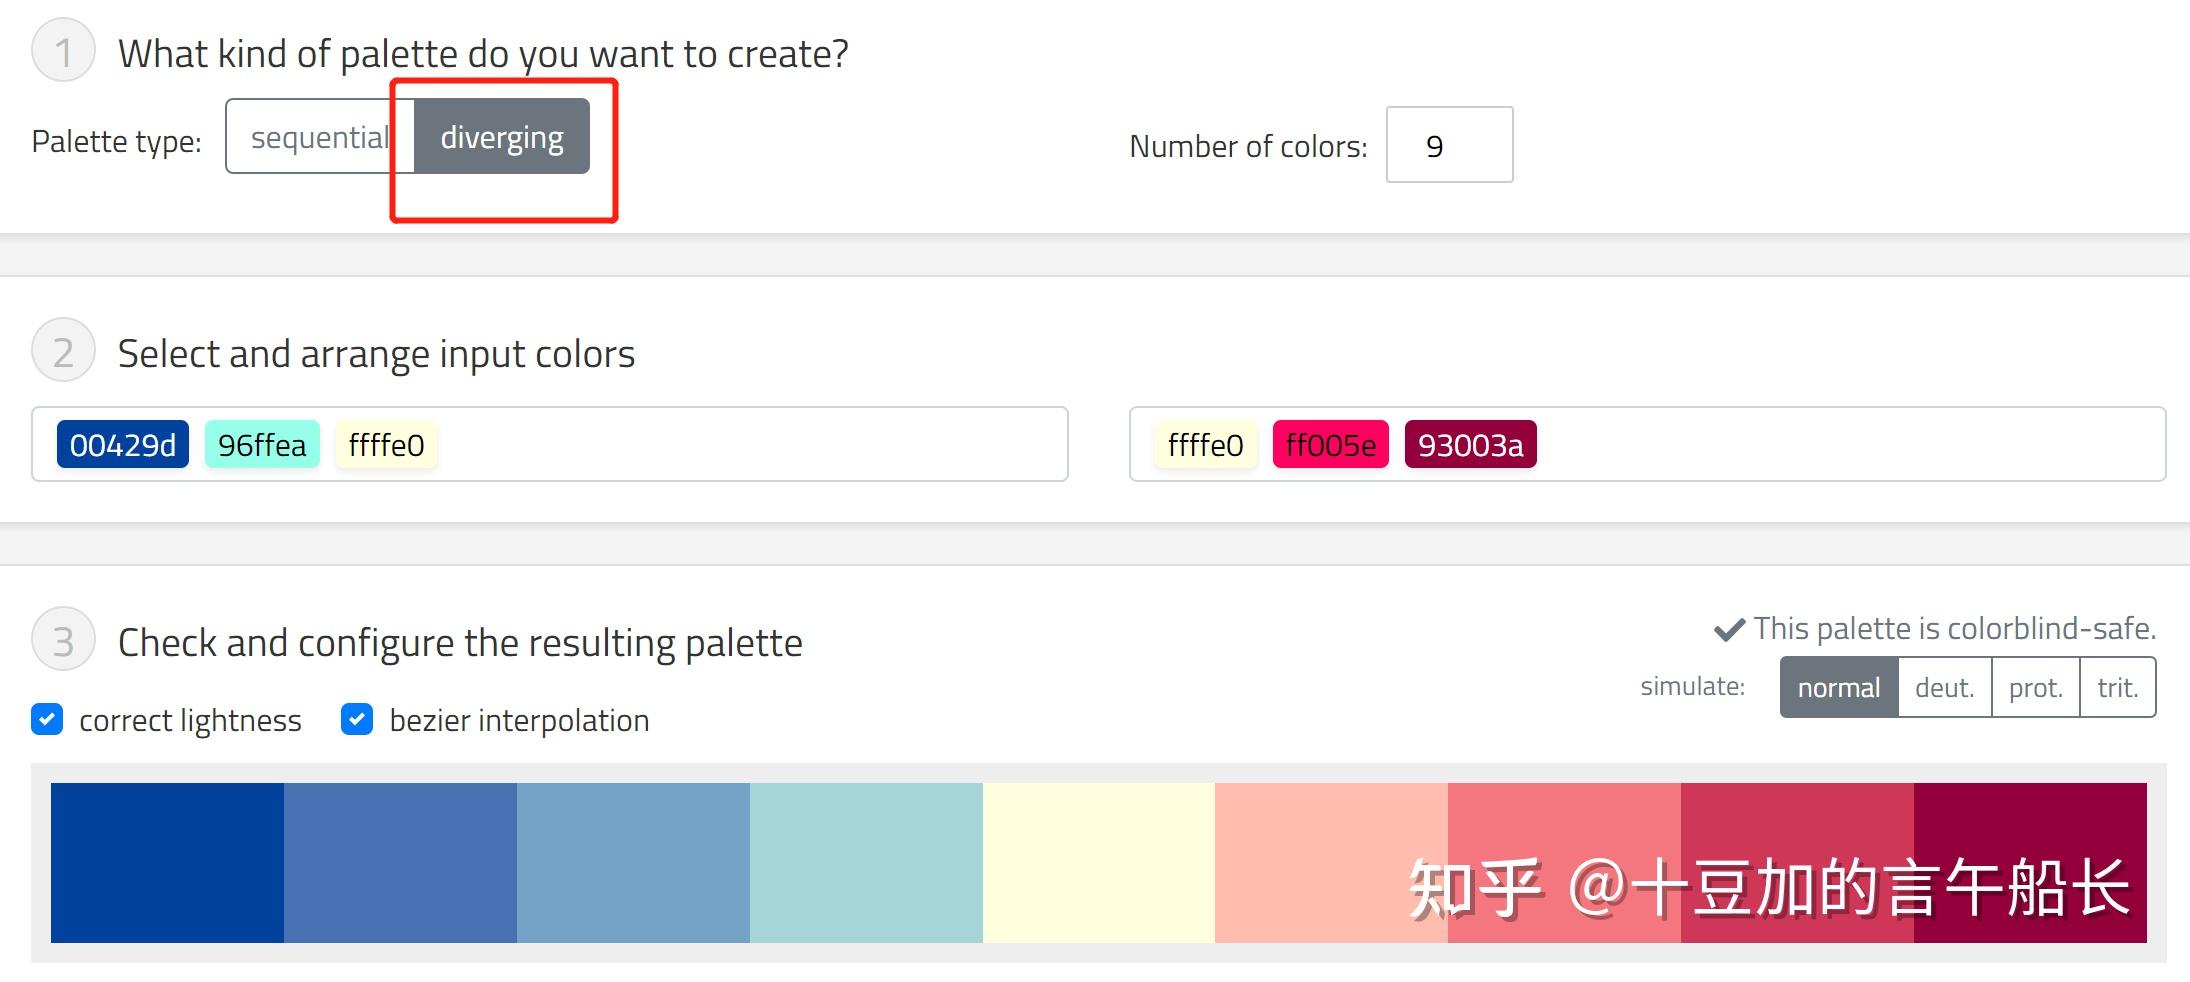The width and height of the screenshot is (2190, 982).
Task: Switch simulation to normal vision
Action: click(x=1838, y=688)
